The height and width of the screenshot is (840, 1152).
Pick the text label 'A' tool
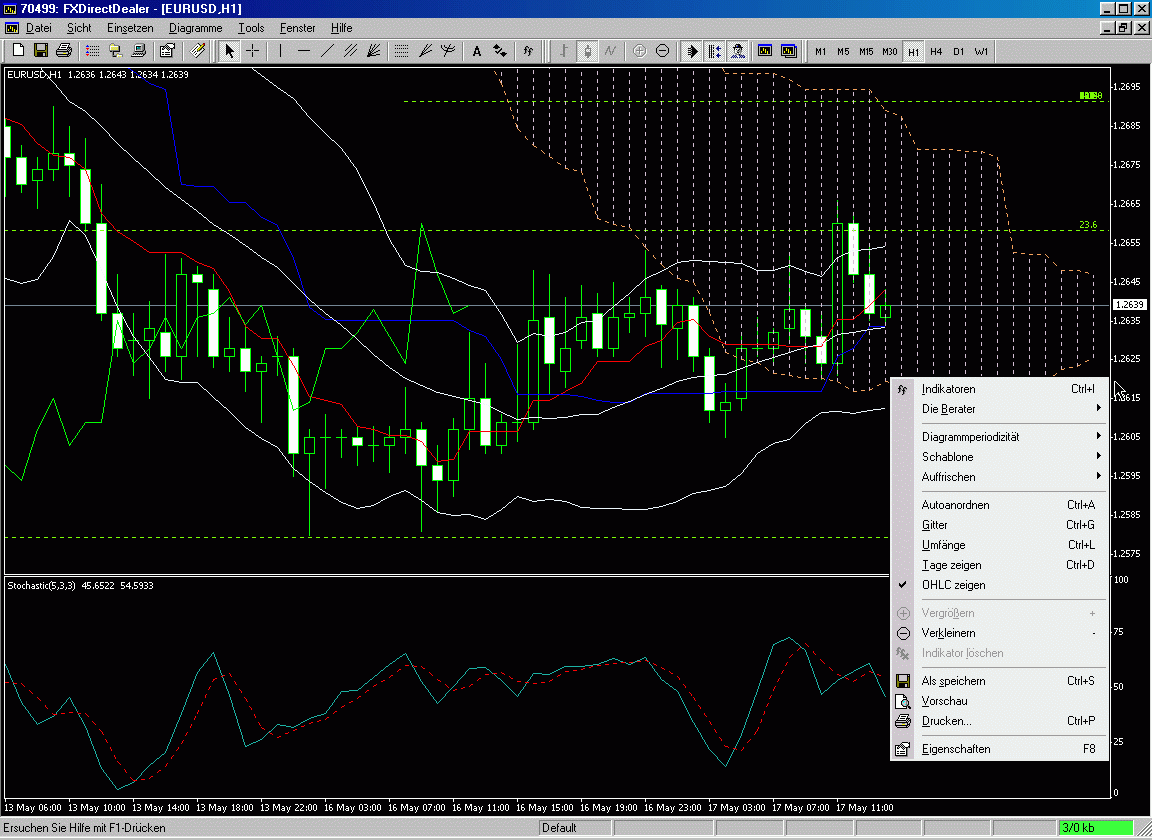pos(477,51)
